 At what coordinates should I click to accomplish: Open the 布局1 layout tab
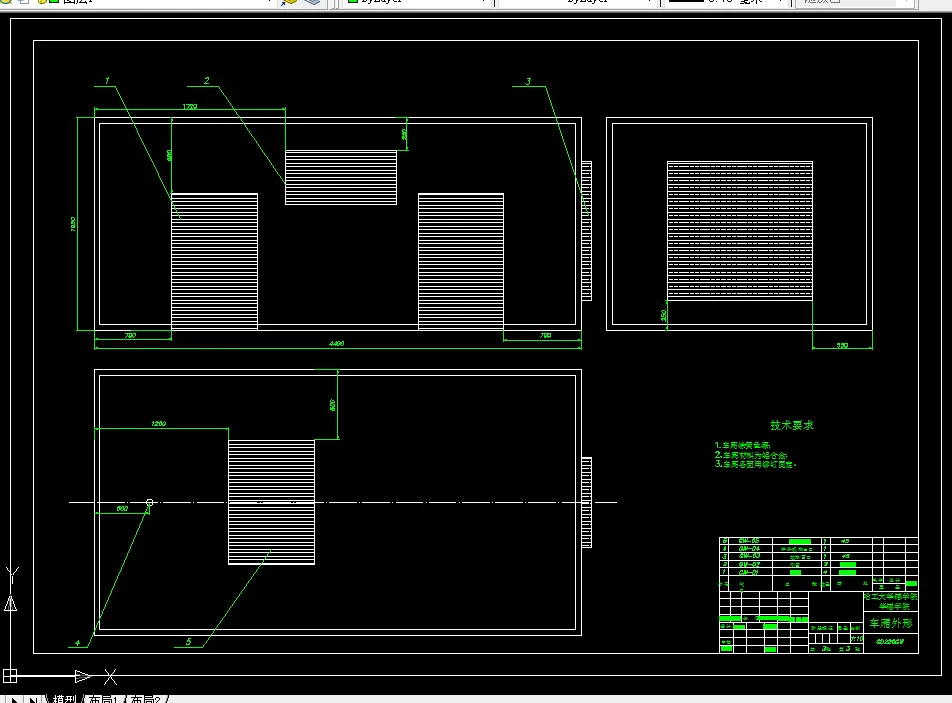(103, 699)
